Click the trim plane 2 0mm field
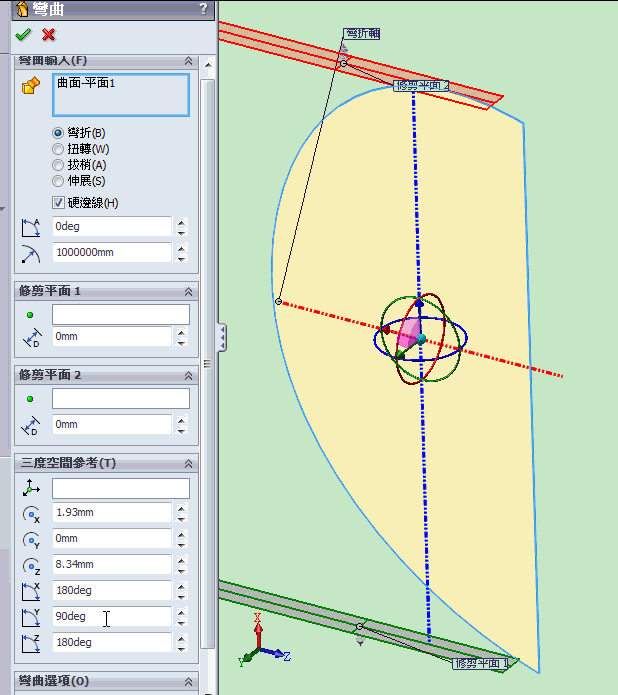The height and width of the screenshot is (695, 618). [x=112, y=425]
